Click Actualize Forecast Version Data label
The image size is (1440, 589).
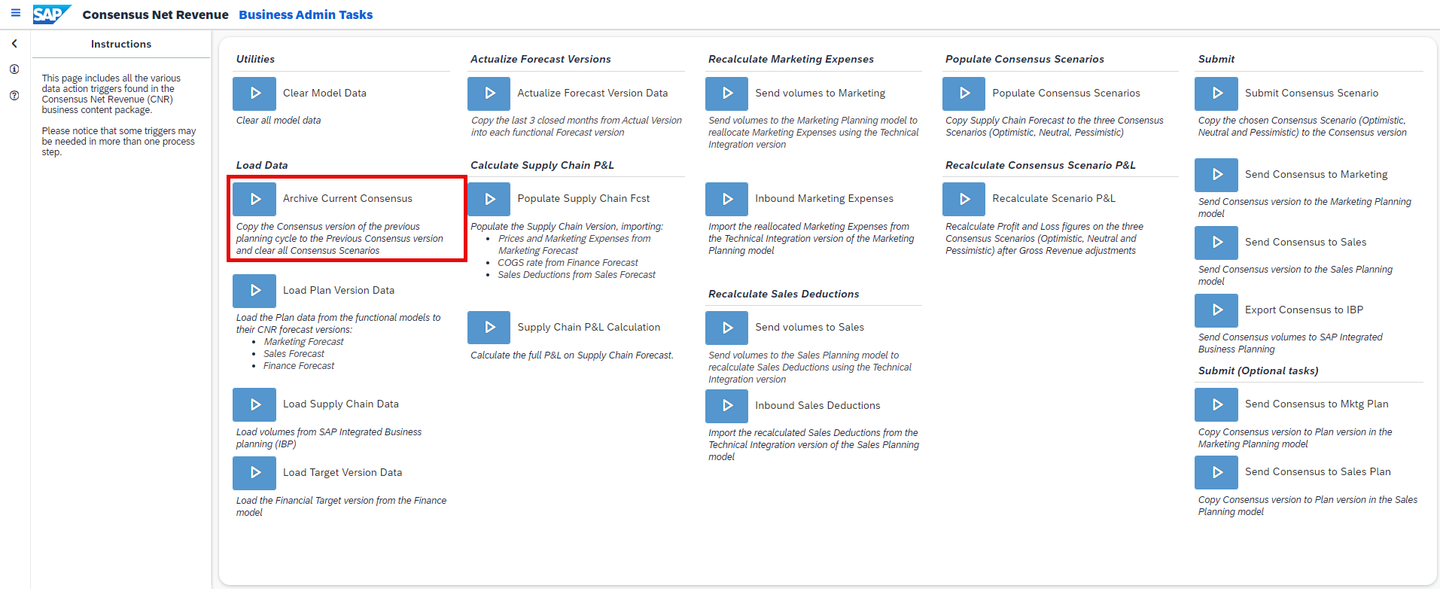[593, 93]
